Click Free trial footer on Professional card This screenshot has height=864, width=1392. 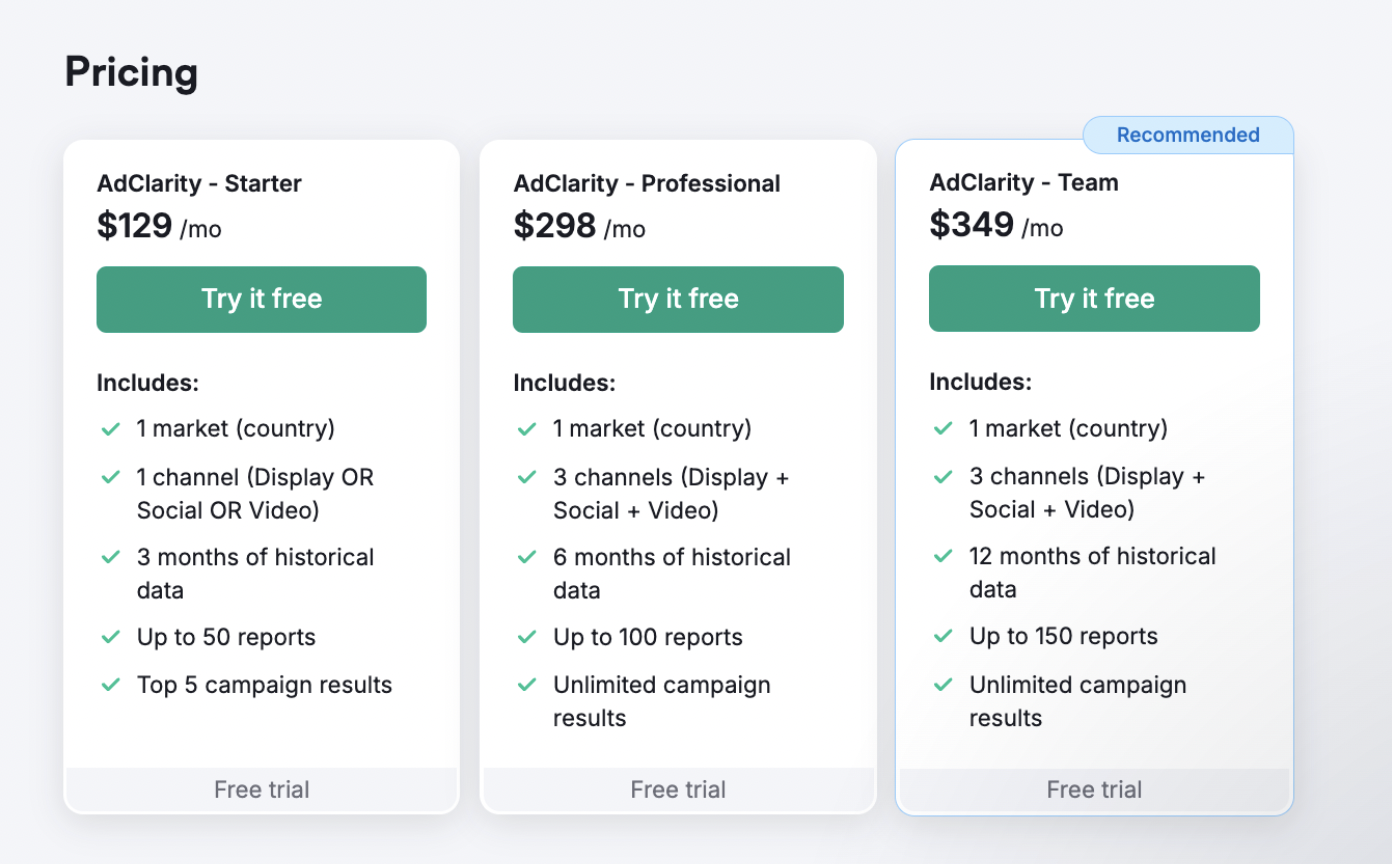[678, 789]
